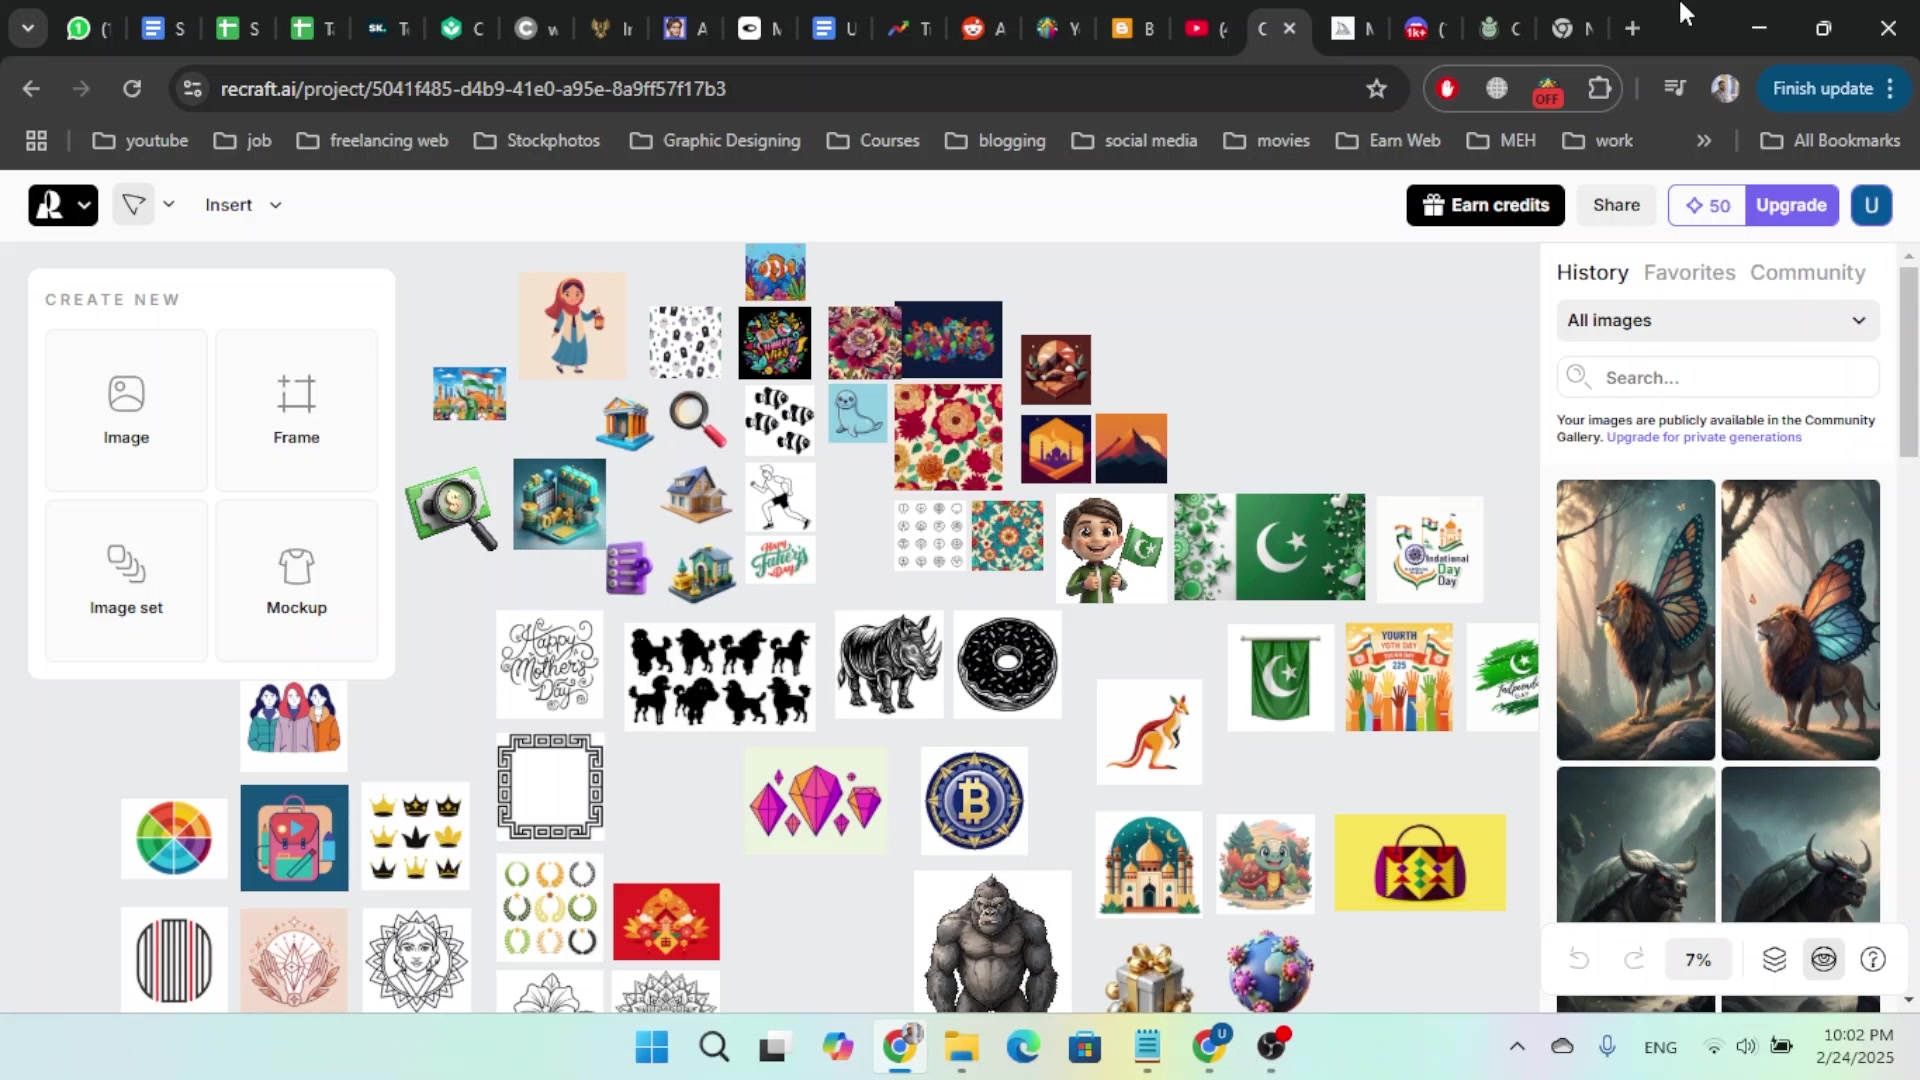Screen dimensions: 1920x1080
Task: Create a new Mockup
Action: [296, 580]
